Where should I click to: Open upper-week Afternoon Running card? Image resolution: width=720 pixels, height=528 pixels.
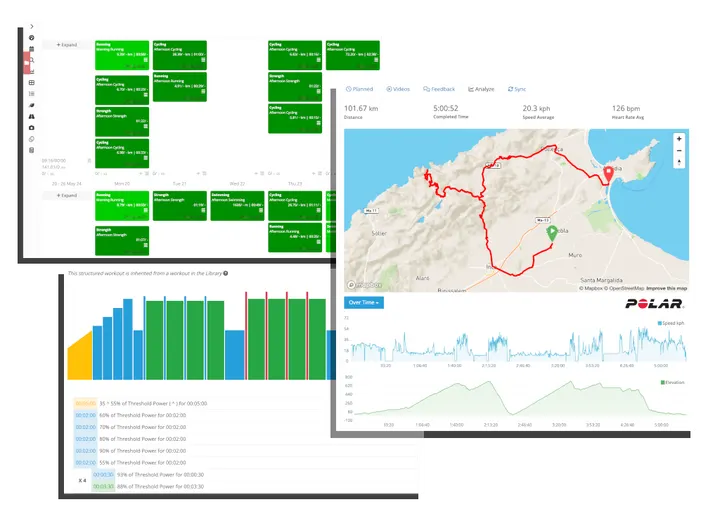pyautogui.click(x=180, y=87)
